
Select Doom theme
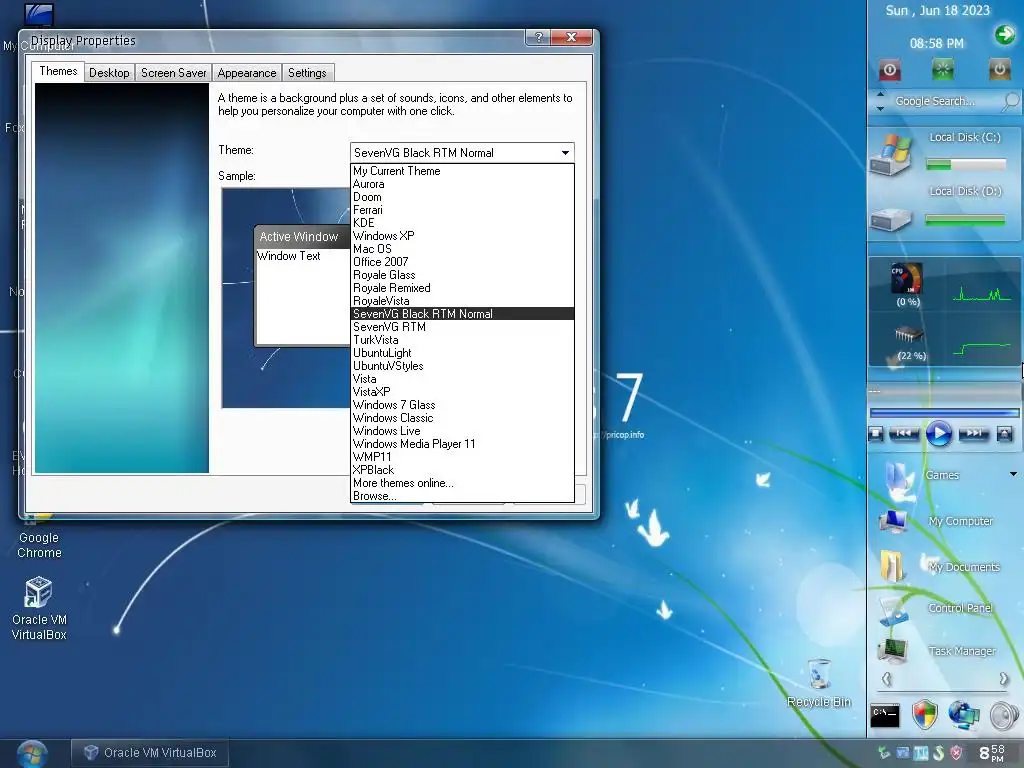click(463, 197)
